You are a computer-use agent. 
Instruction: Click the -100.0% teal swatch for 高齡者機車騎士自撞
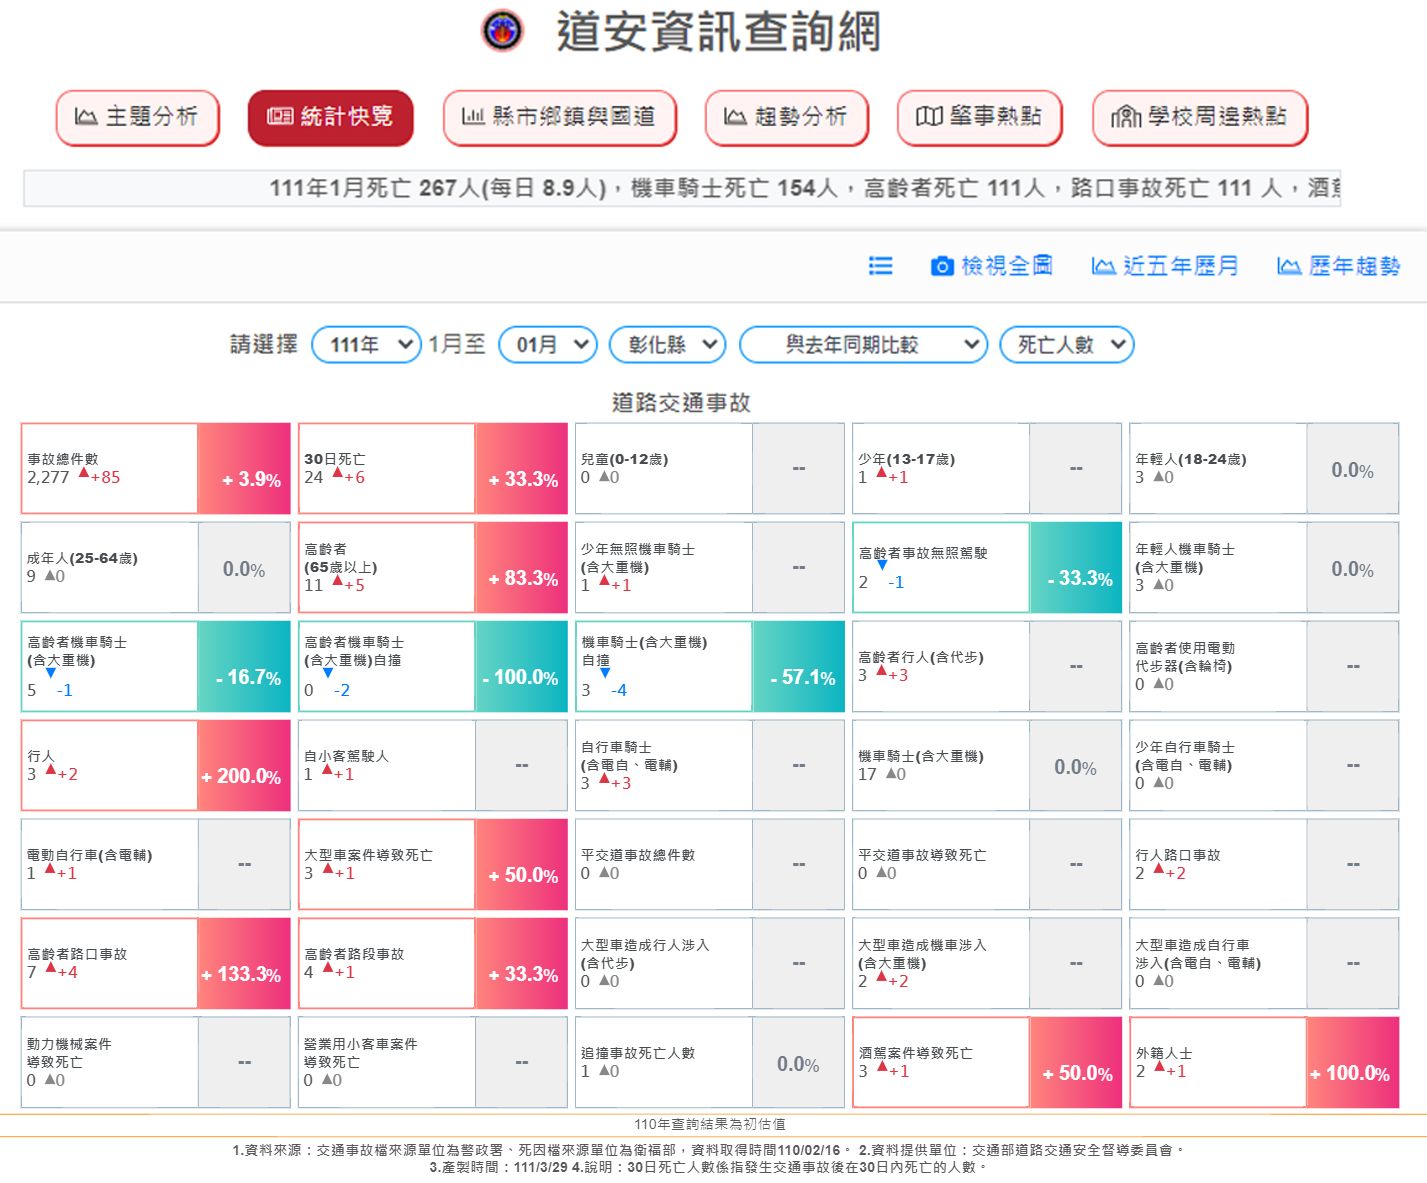point(521,667)
